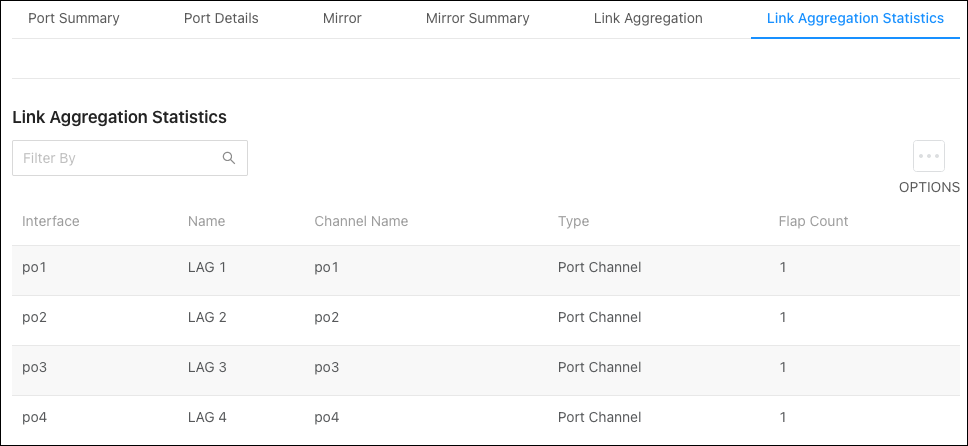Click the Flap Count column header
The height and width of the screenshot is (446, 968).
pos(813,221)
